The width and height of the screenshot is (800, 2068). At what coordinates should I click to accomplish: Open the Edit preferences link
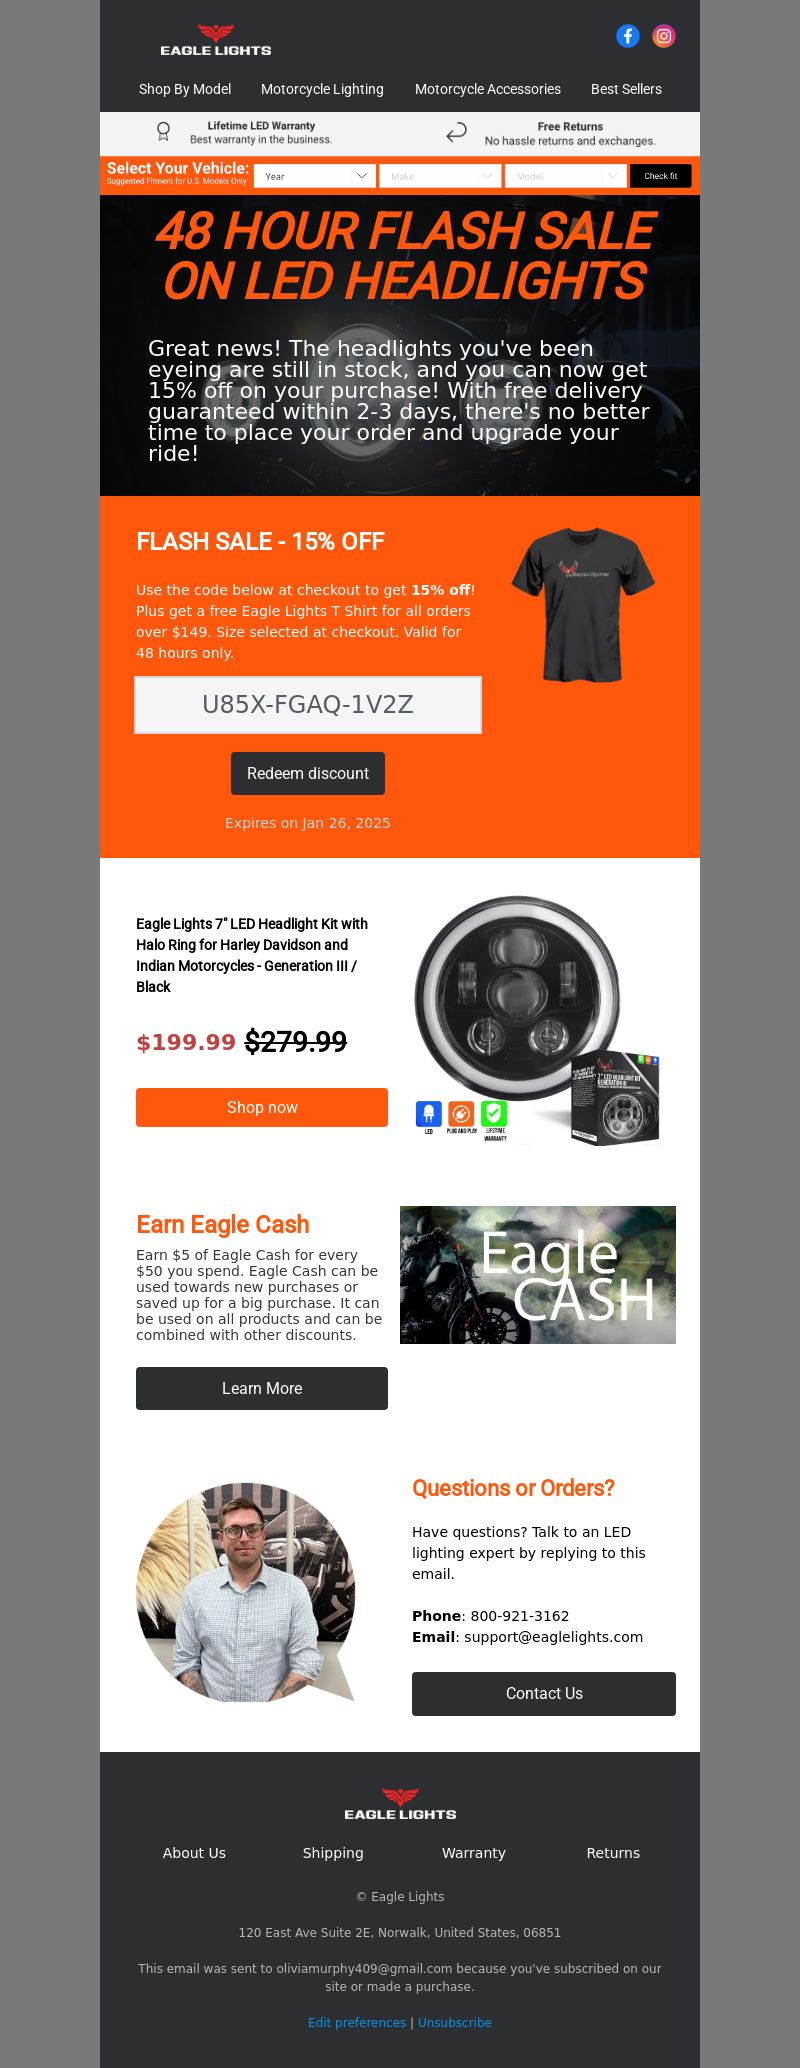(x=357, y=2022)
